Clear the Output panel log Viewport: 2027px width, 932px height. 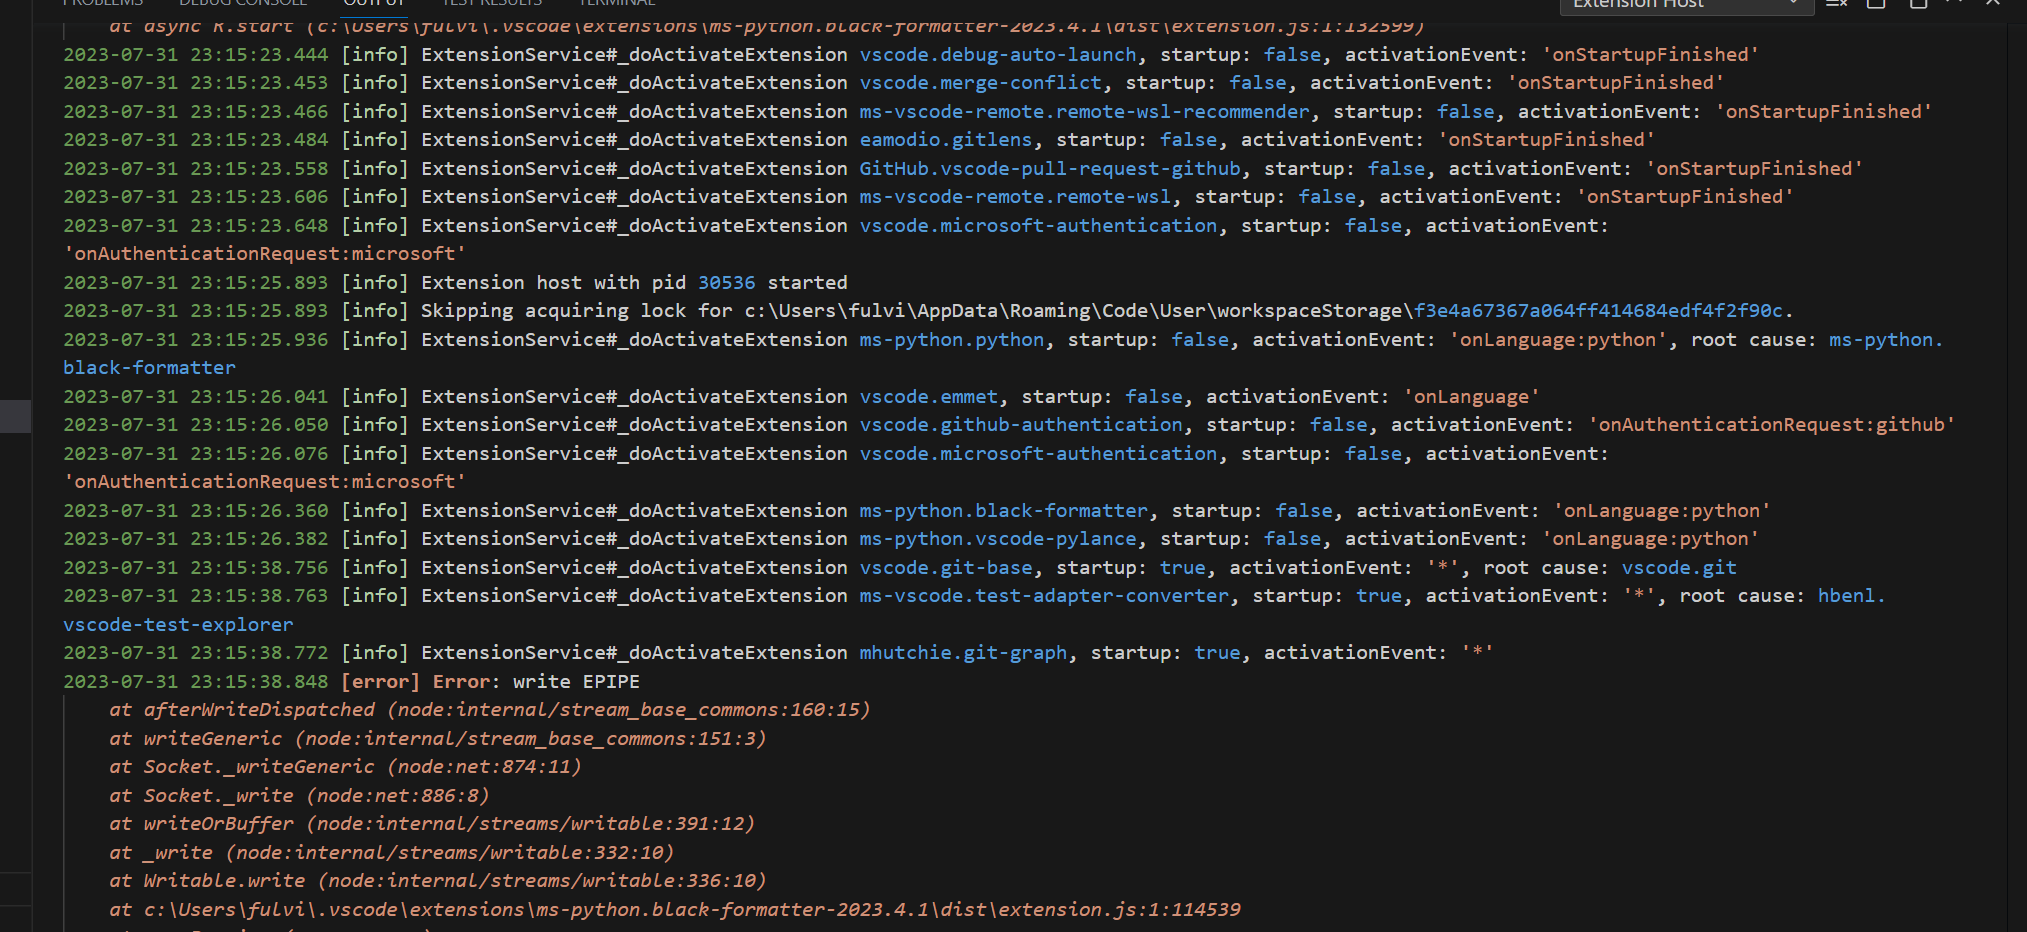(x=1835, y=5)
